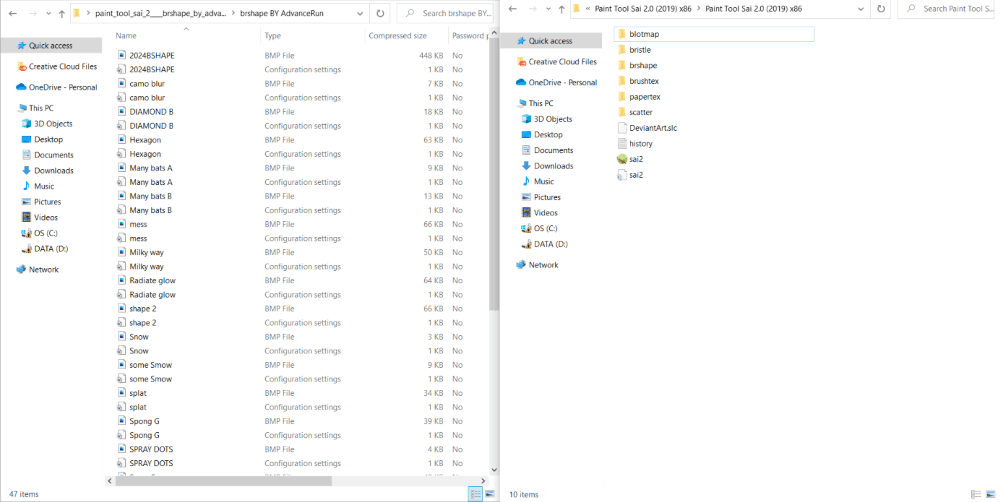Click Search Paint Tool Sai box
This screenshot has height=502, width=1000.
948,9
